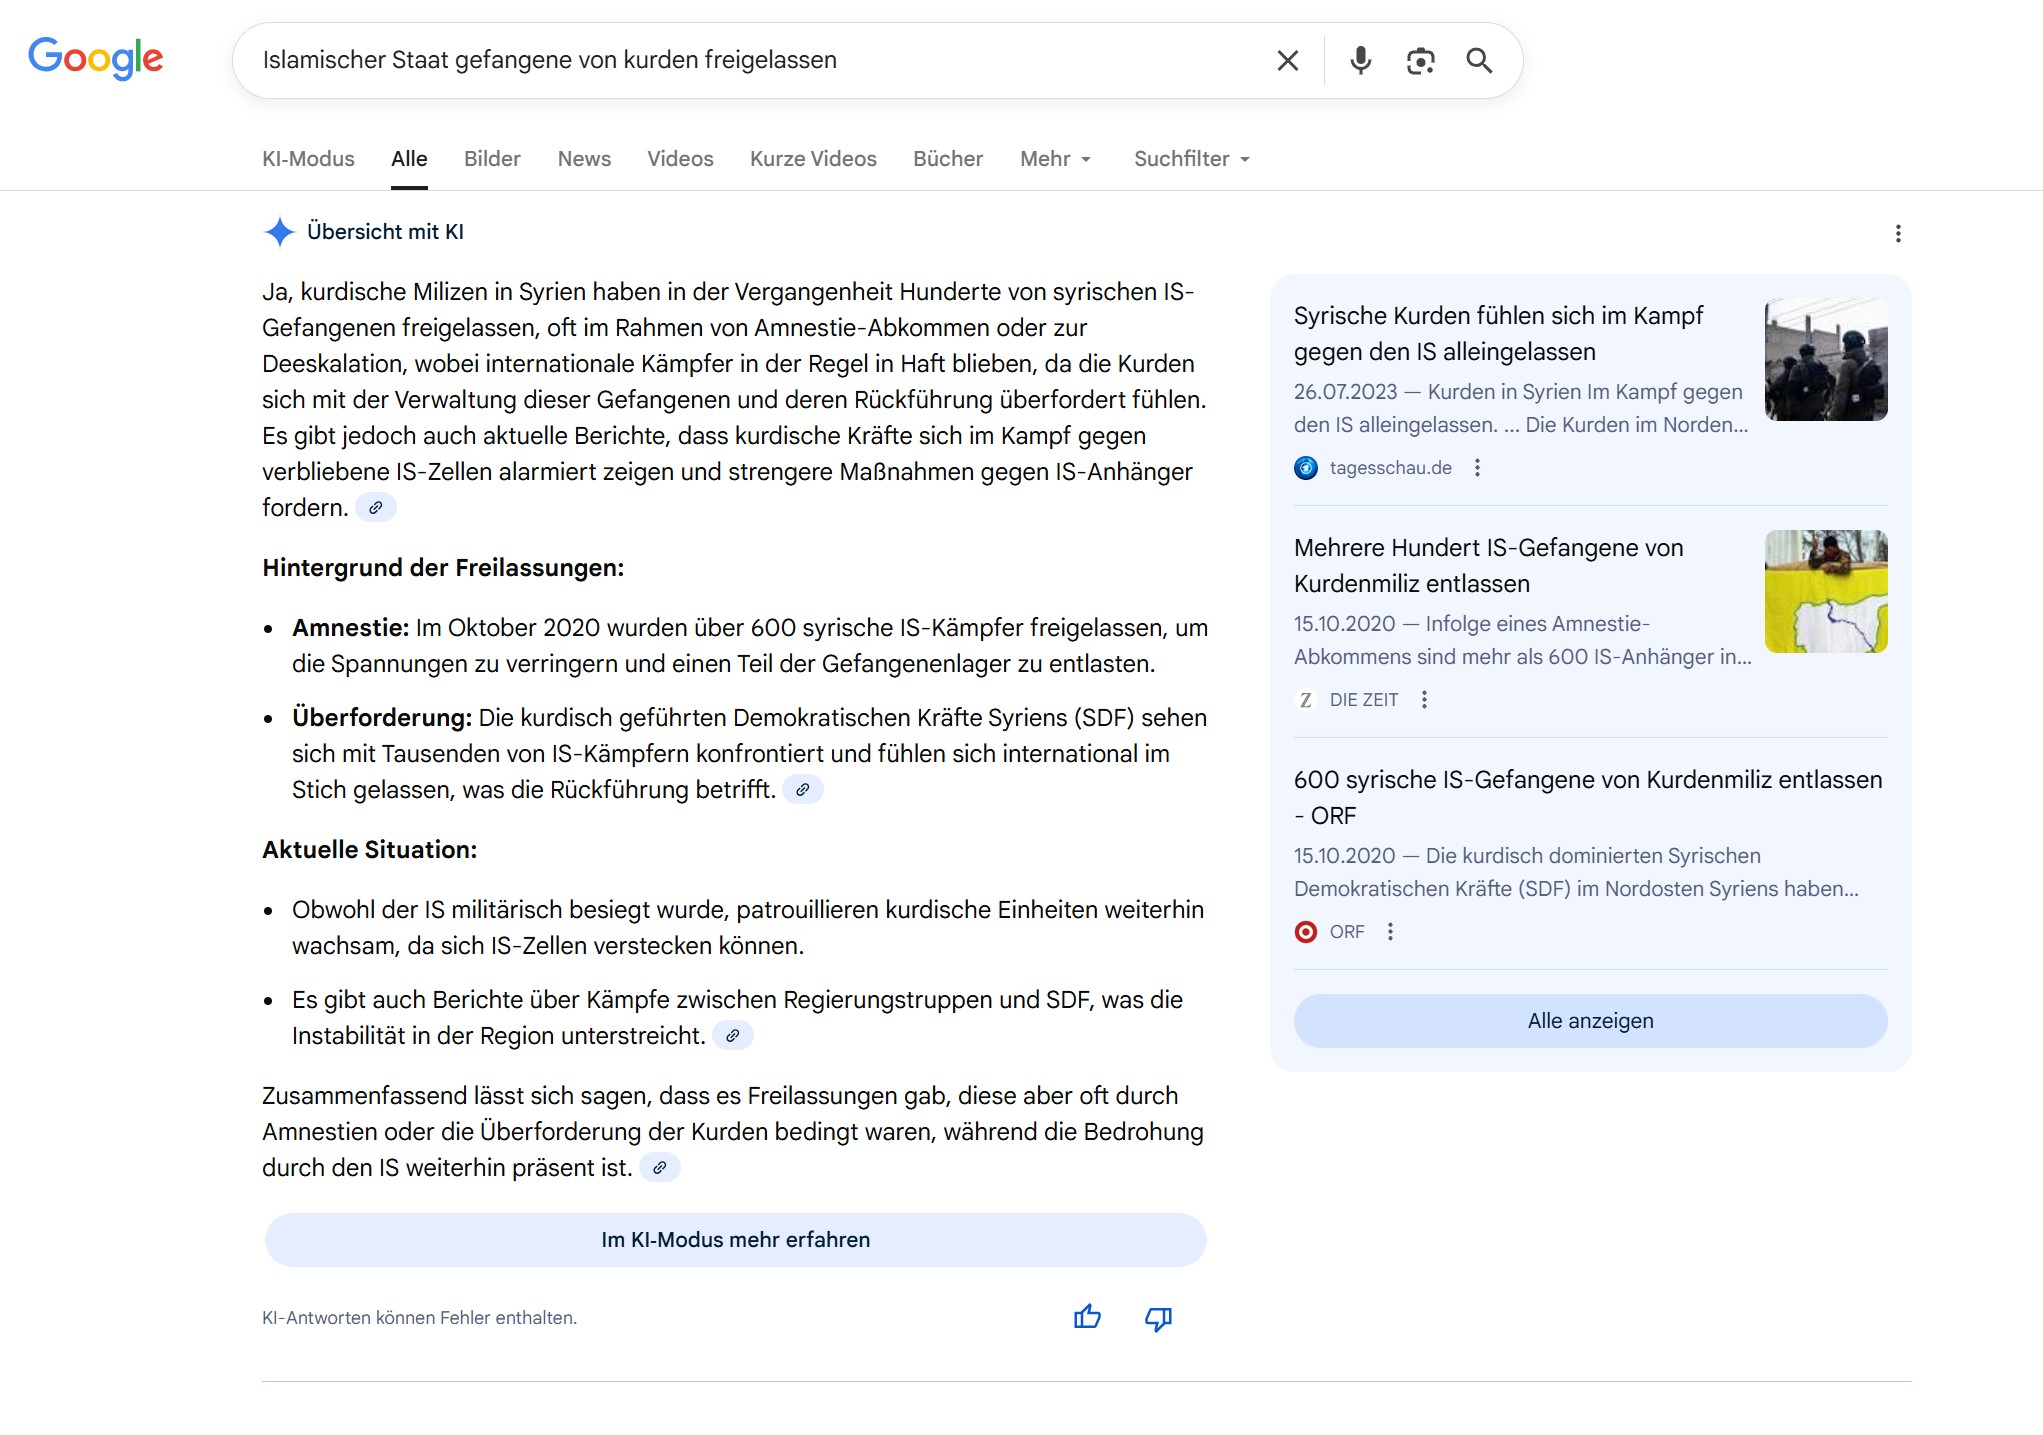
Task: Switch to the News tab
Action: click(584, 159)
